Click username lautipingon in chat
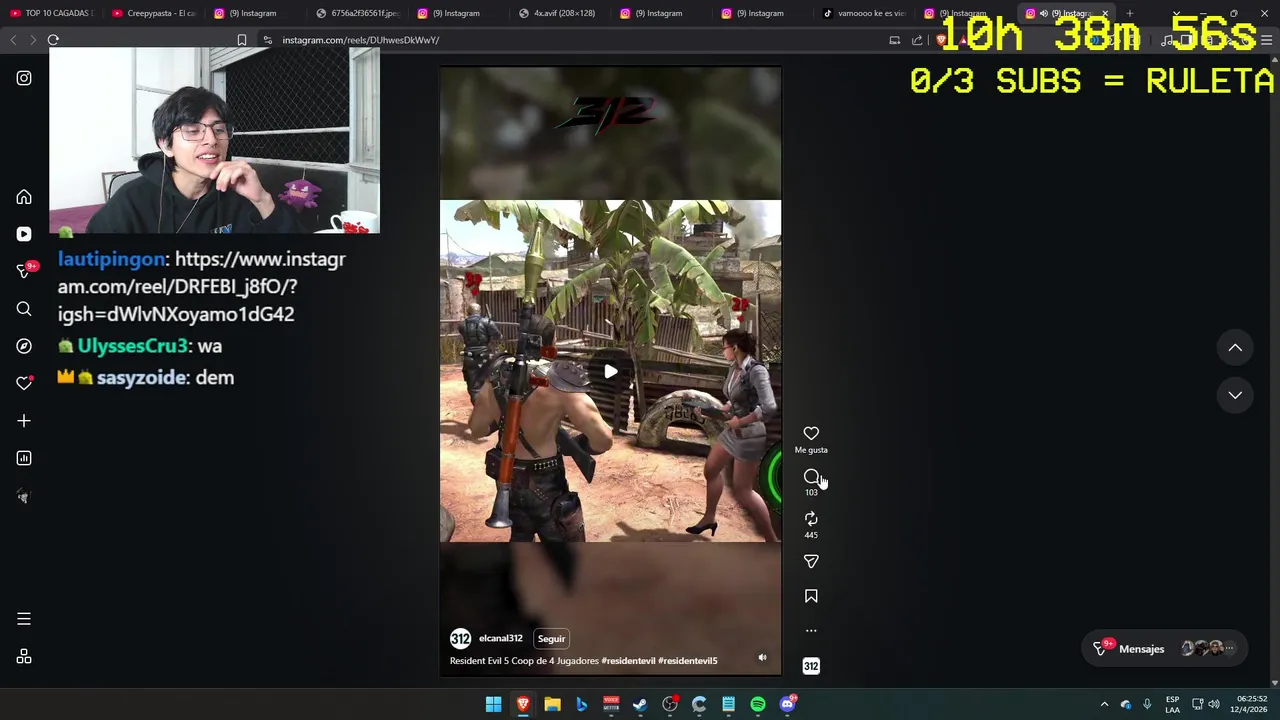Image resolution: width=1280 pixels, height=720 pixels. click(111, 259)
